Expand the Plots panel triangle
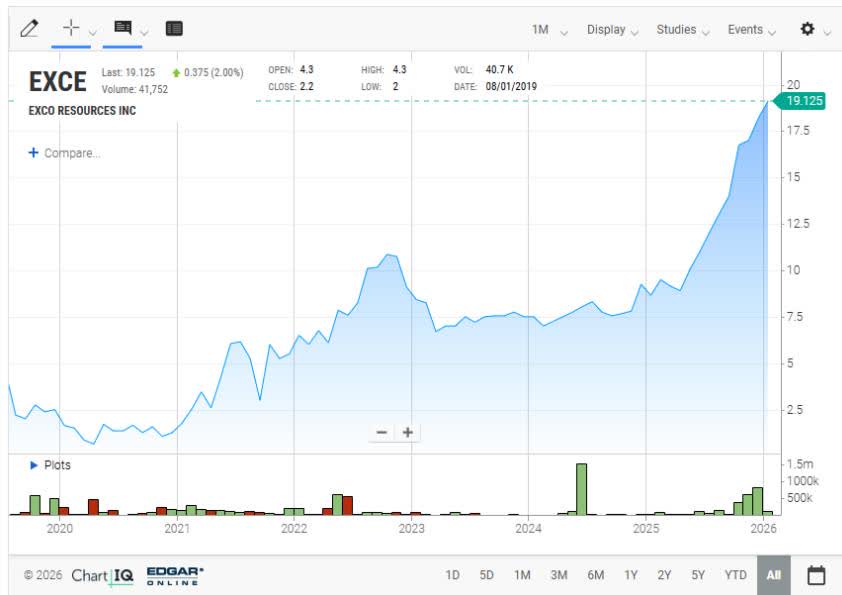The width and height of the screenshot is (842, 595). coord(34,465)
